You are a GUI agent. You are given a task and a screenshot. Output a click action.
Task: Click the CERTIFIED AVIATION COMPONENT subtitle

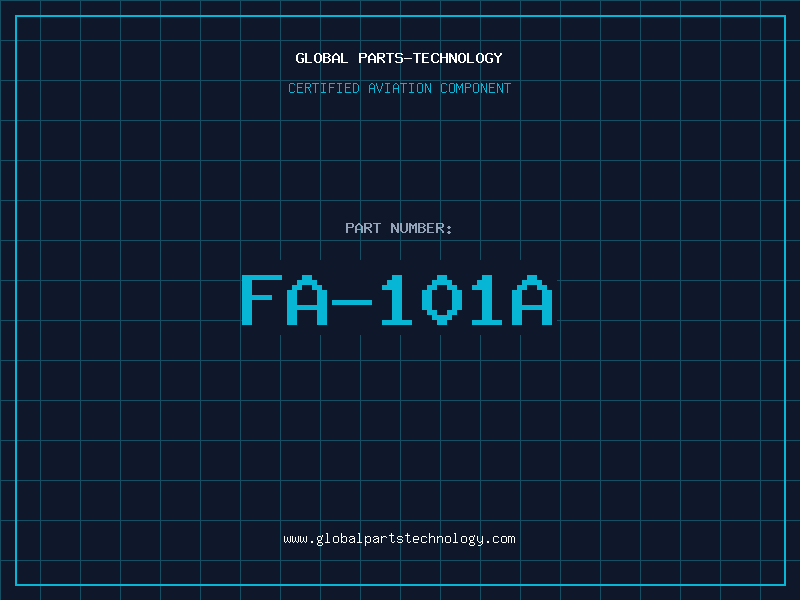click(399, 88)
